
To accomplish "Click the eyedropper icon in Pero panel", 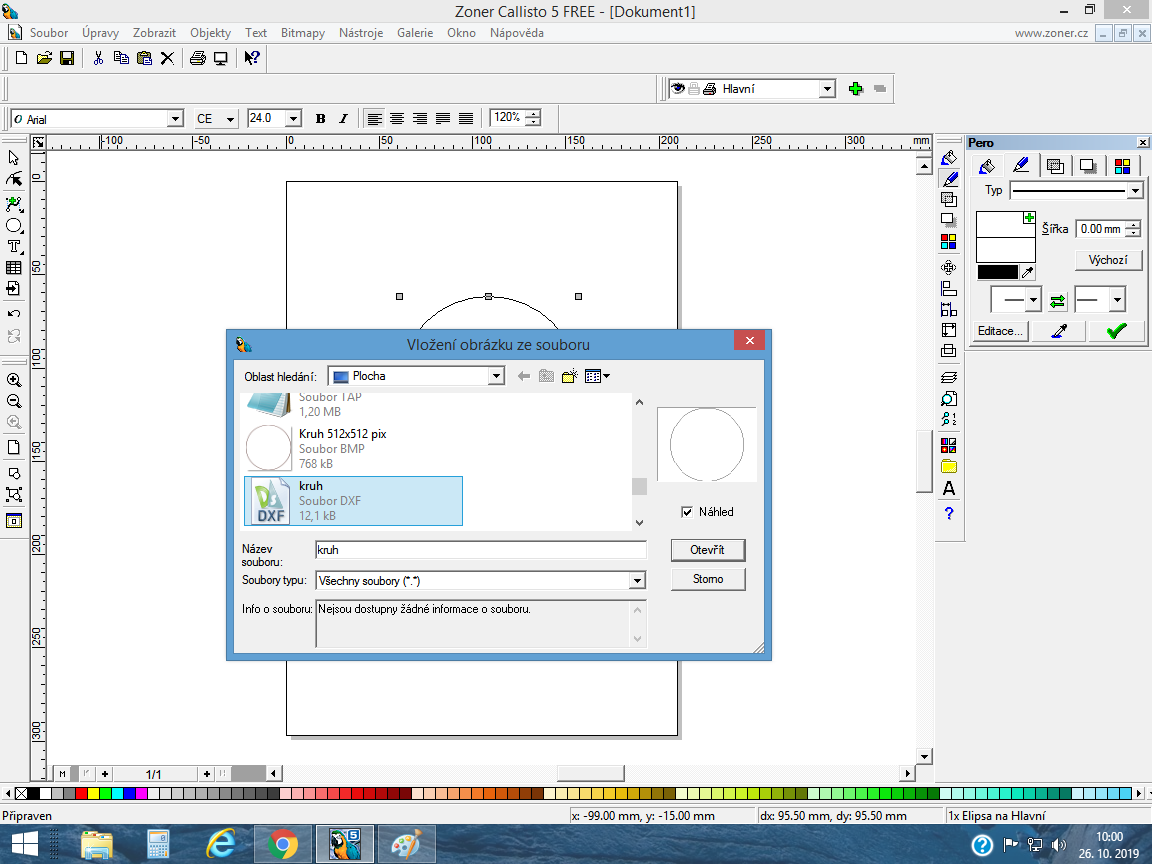I will coord(1059,331).
